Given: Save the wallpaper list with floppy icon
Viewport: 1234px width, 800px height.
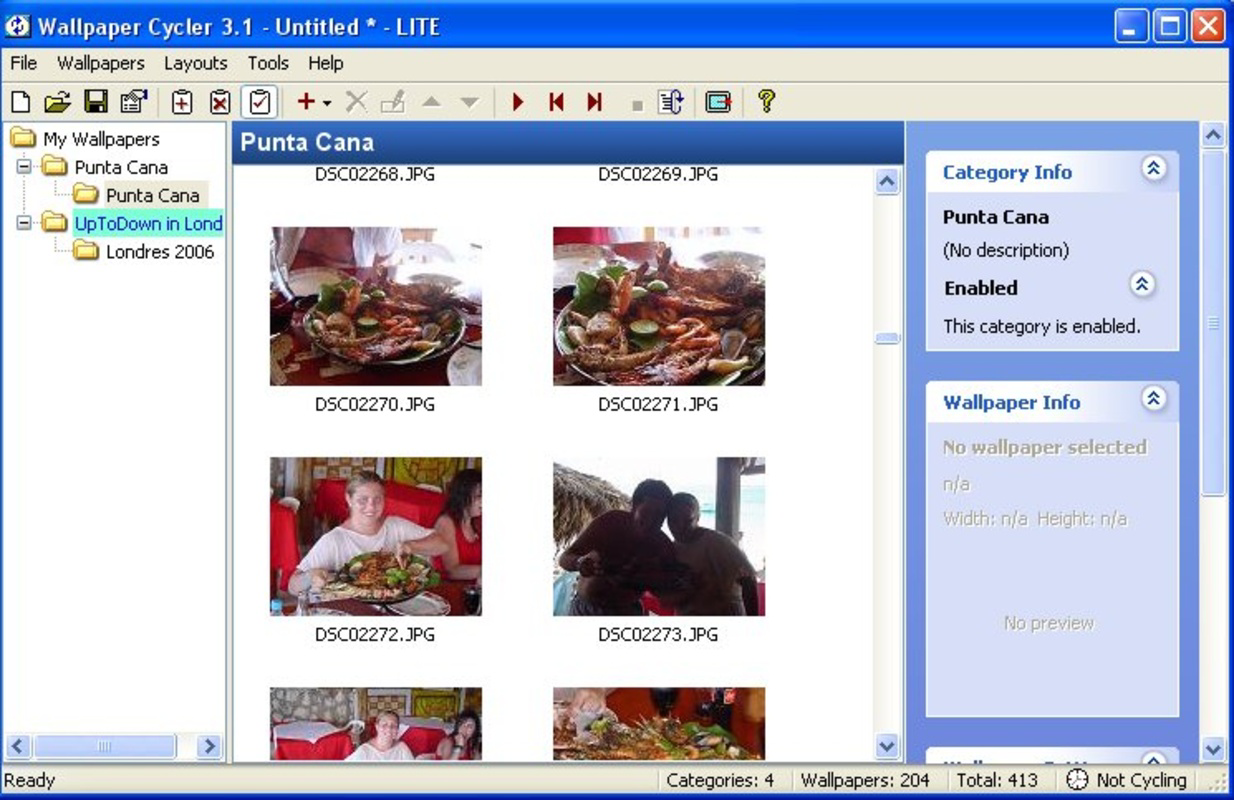Looking at the screenshot, I should pyautogui.click(x=96, y=101).
